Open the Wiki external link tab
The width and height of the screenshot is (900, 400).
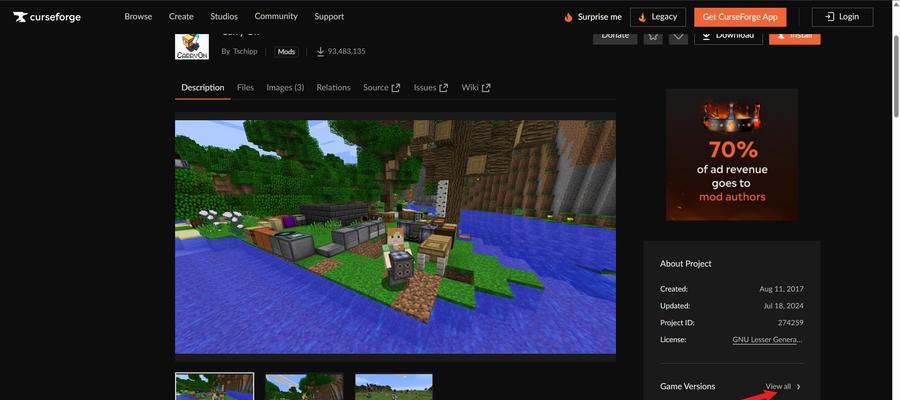[x=476, y=88]
